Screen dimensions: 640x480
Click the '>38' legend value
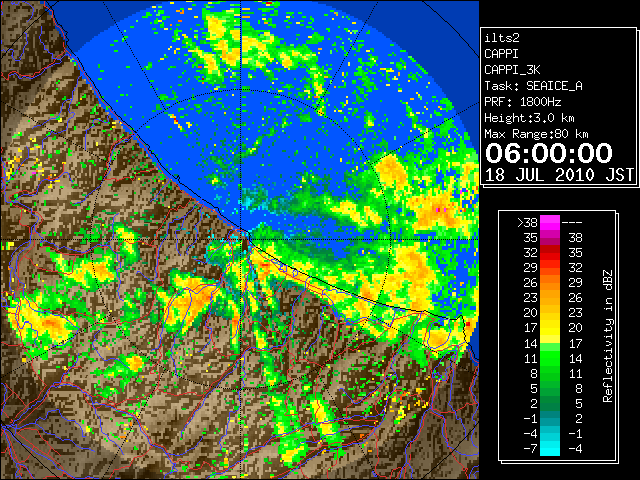point(527,222)
